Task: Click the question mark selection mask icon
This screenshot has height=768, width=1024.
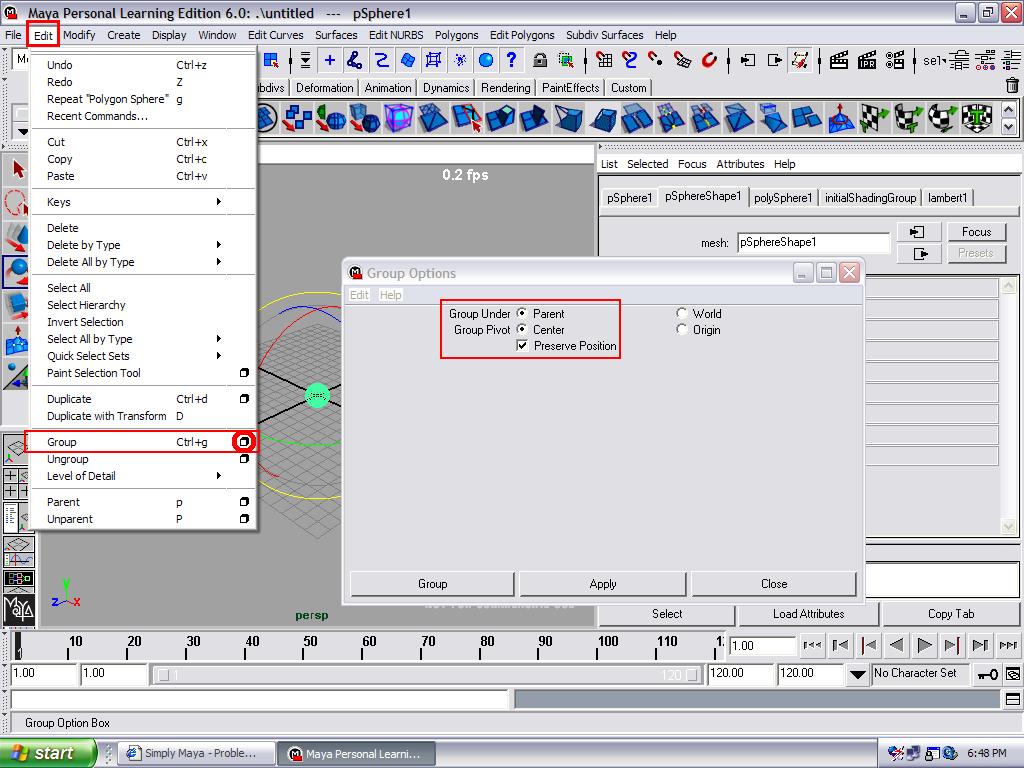Action: pyautogui.click(x=512, y=61)
